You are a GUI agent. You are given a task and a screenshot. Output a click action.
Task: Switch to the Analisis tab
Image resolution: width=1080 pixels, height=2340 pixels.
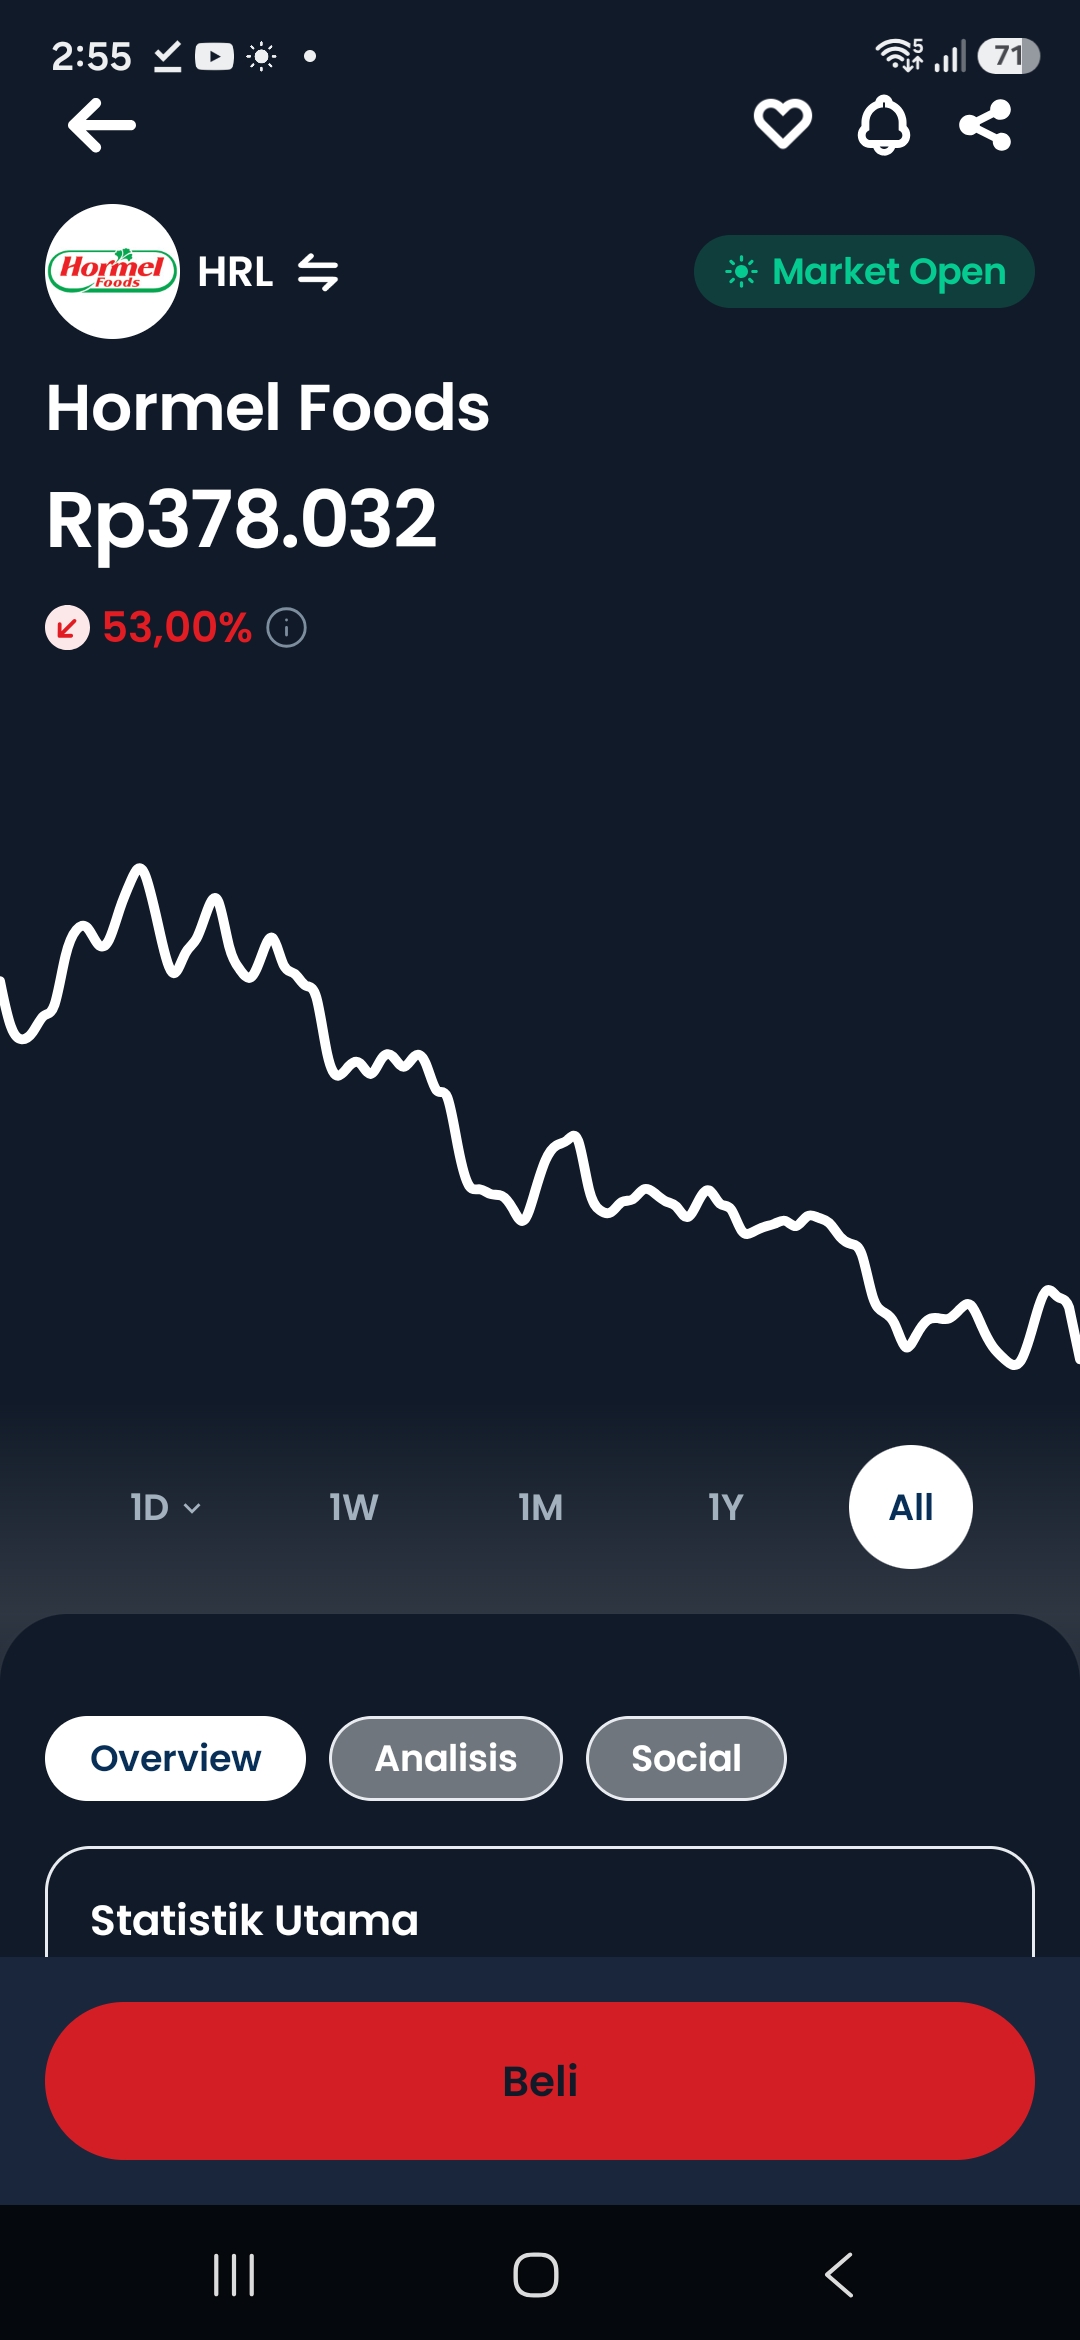pos(446,1758)
